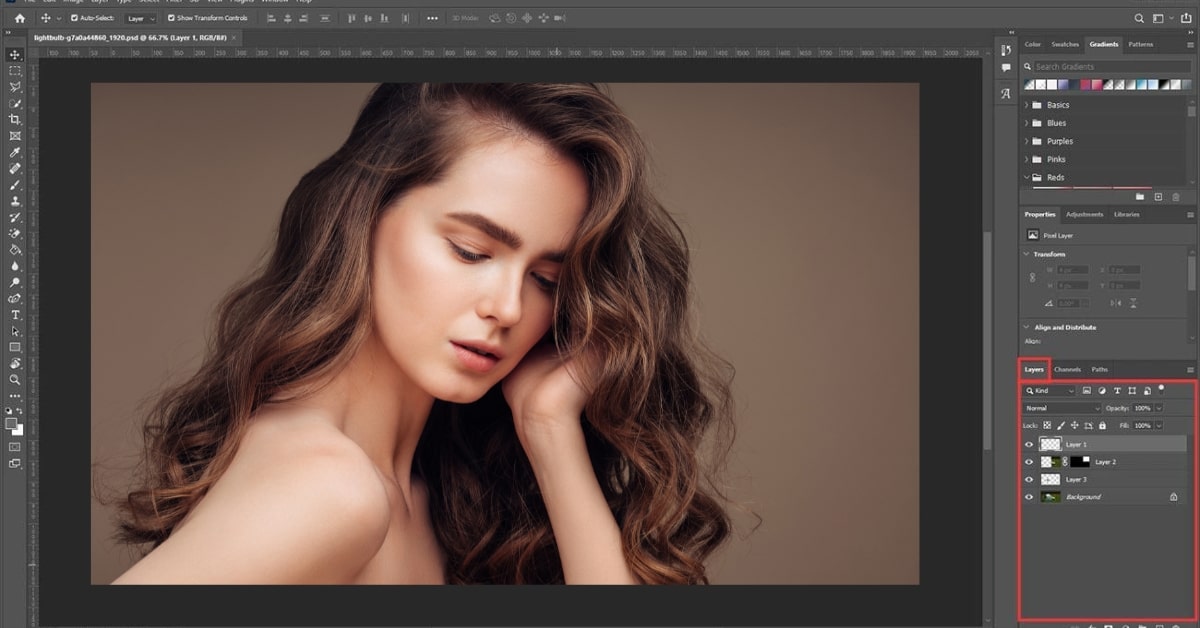Filter layers by type layer icon
The image size is (1200, 628).
1117,391
